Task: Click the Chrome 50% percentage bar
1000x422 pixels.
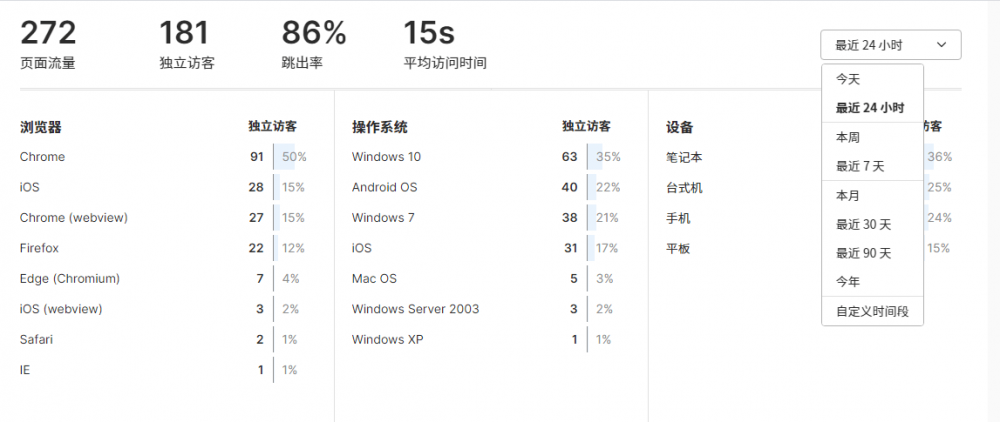Action: coord(290,157)
